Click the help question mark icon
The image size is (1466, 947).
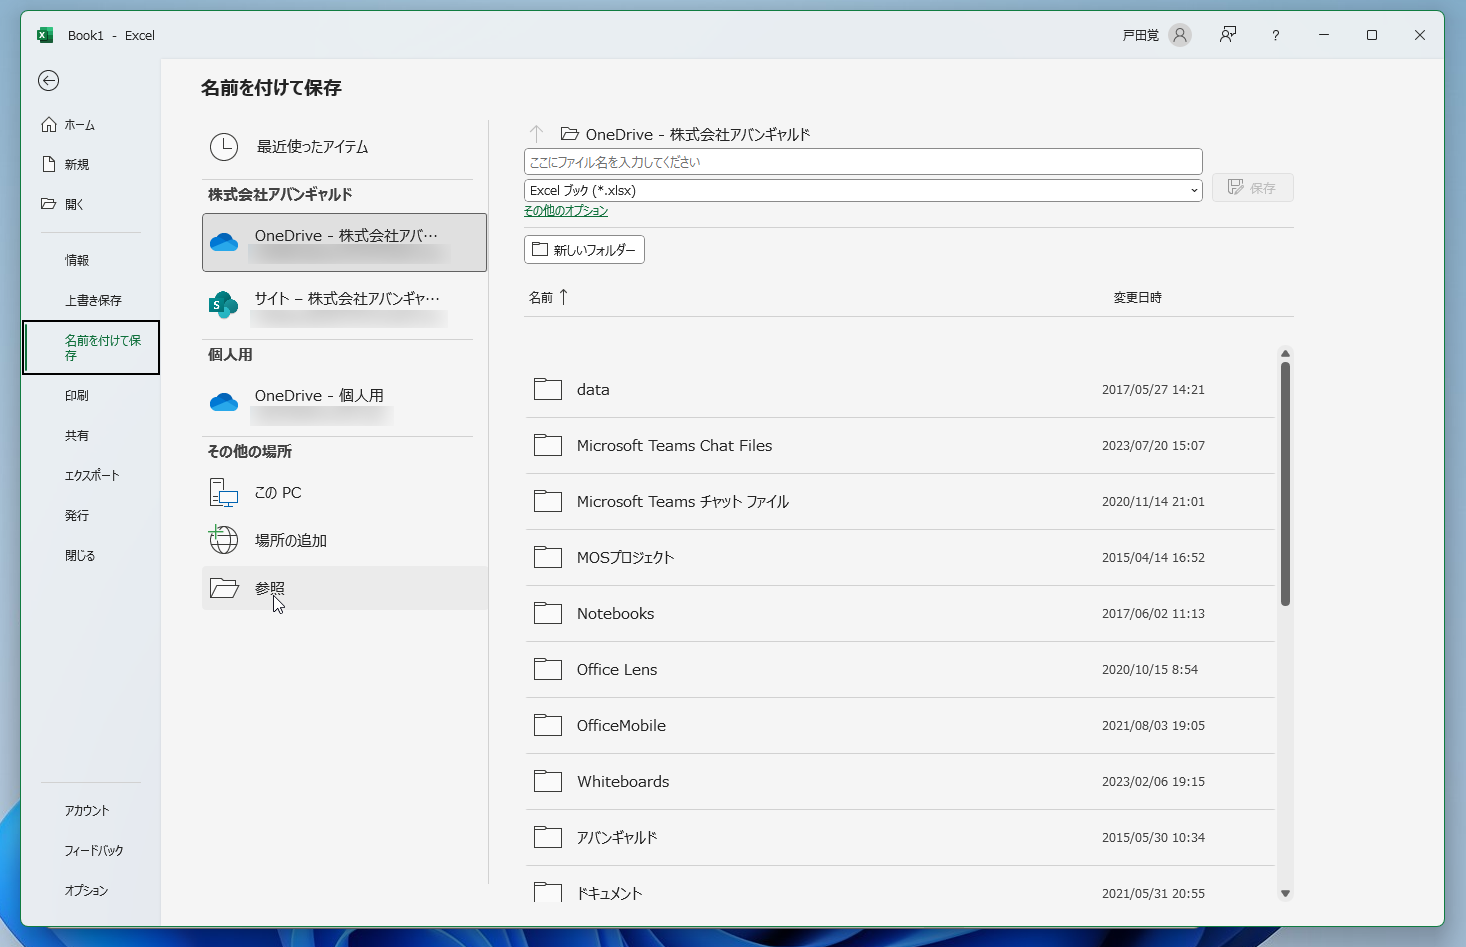point(1275,35)
